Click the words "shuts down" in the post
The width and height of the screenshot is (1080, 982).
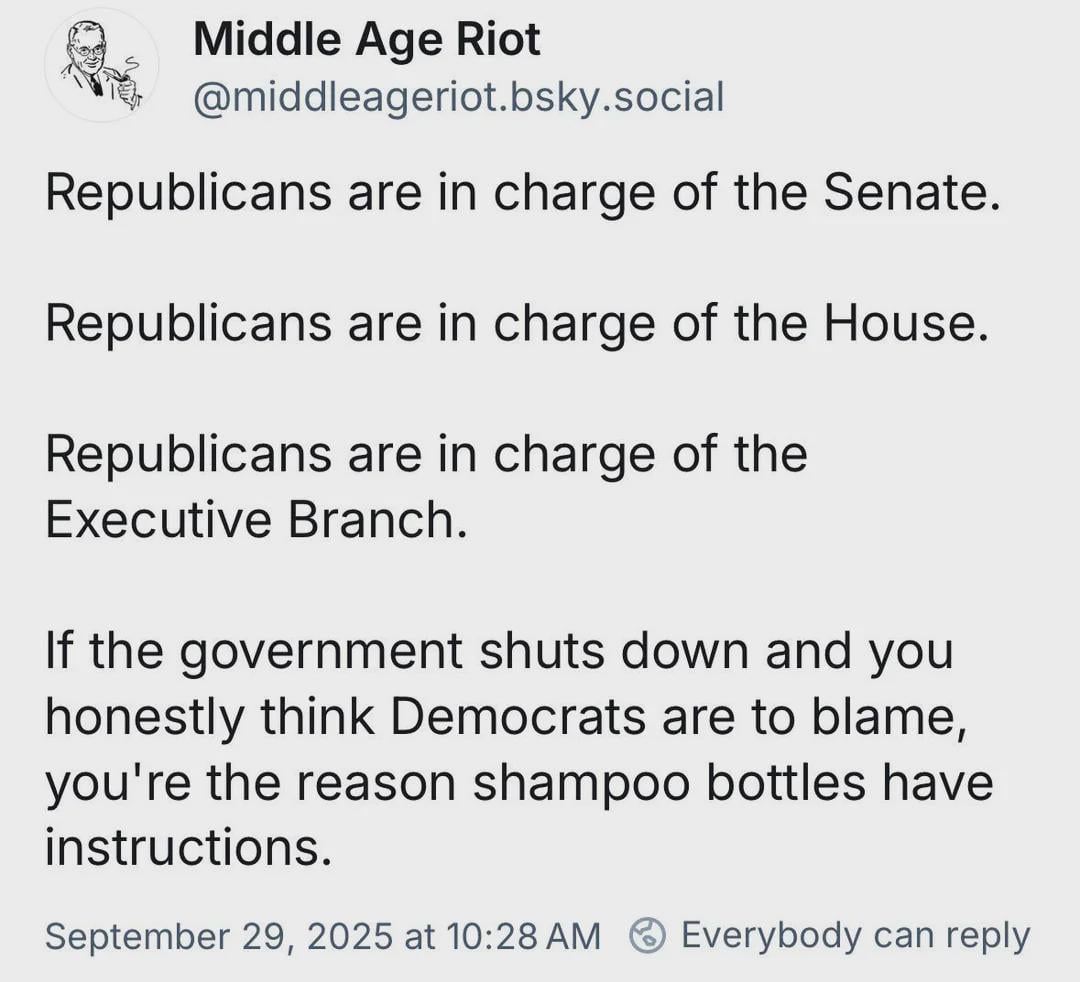point(615,651)
